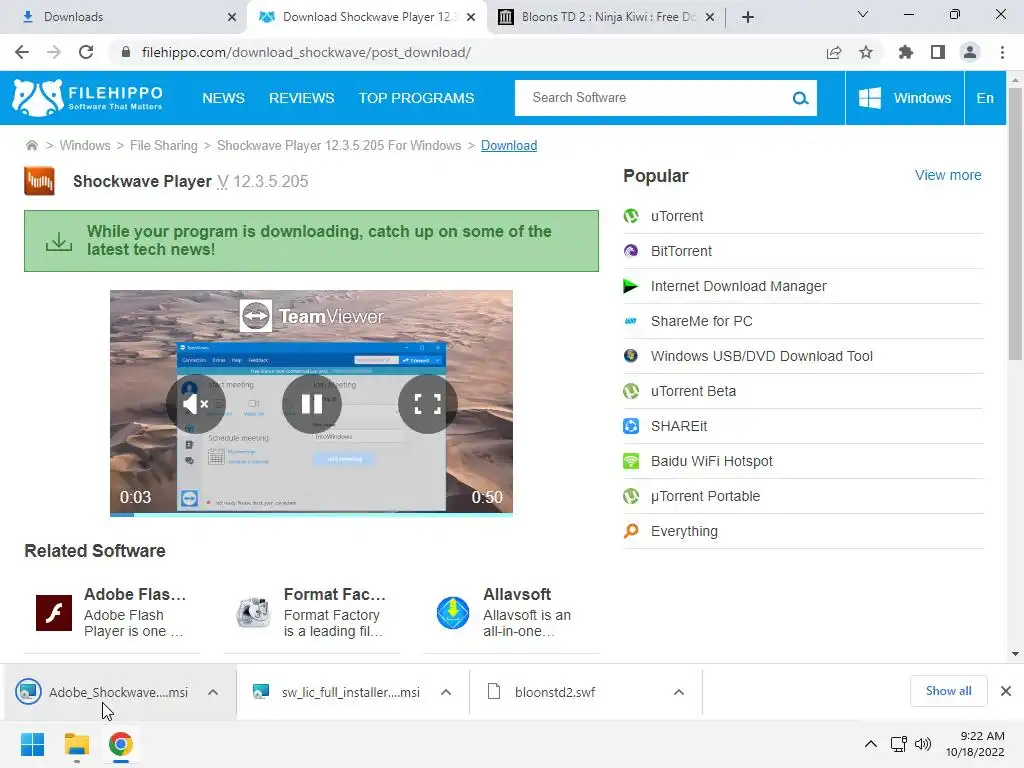Click the File Sharing breadcrumb link
The height and width of the screenshot is (768, 1024).
click(x=163, y=145)
